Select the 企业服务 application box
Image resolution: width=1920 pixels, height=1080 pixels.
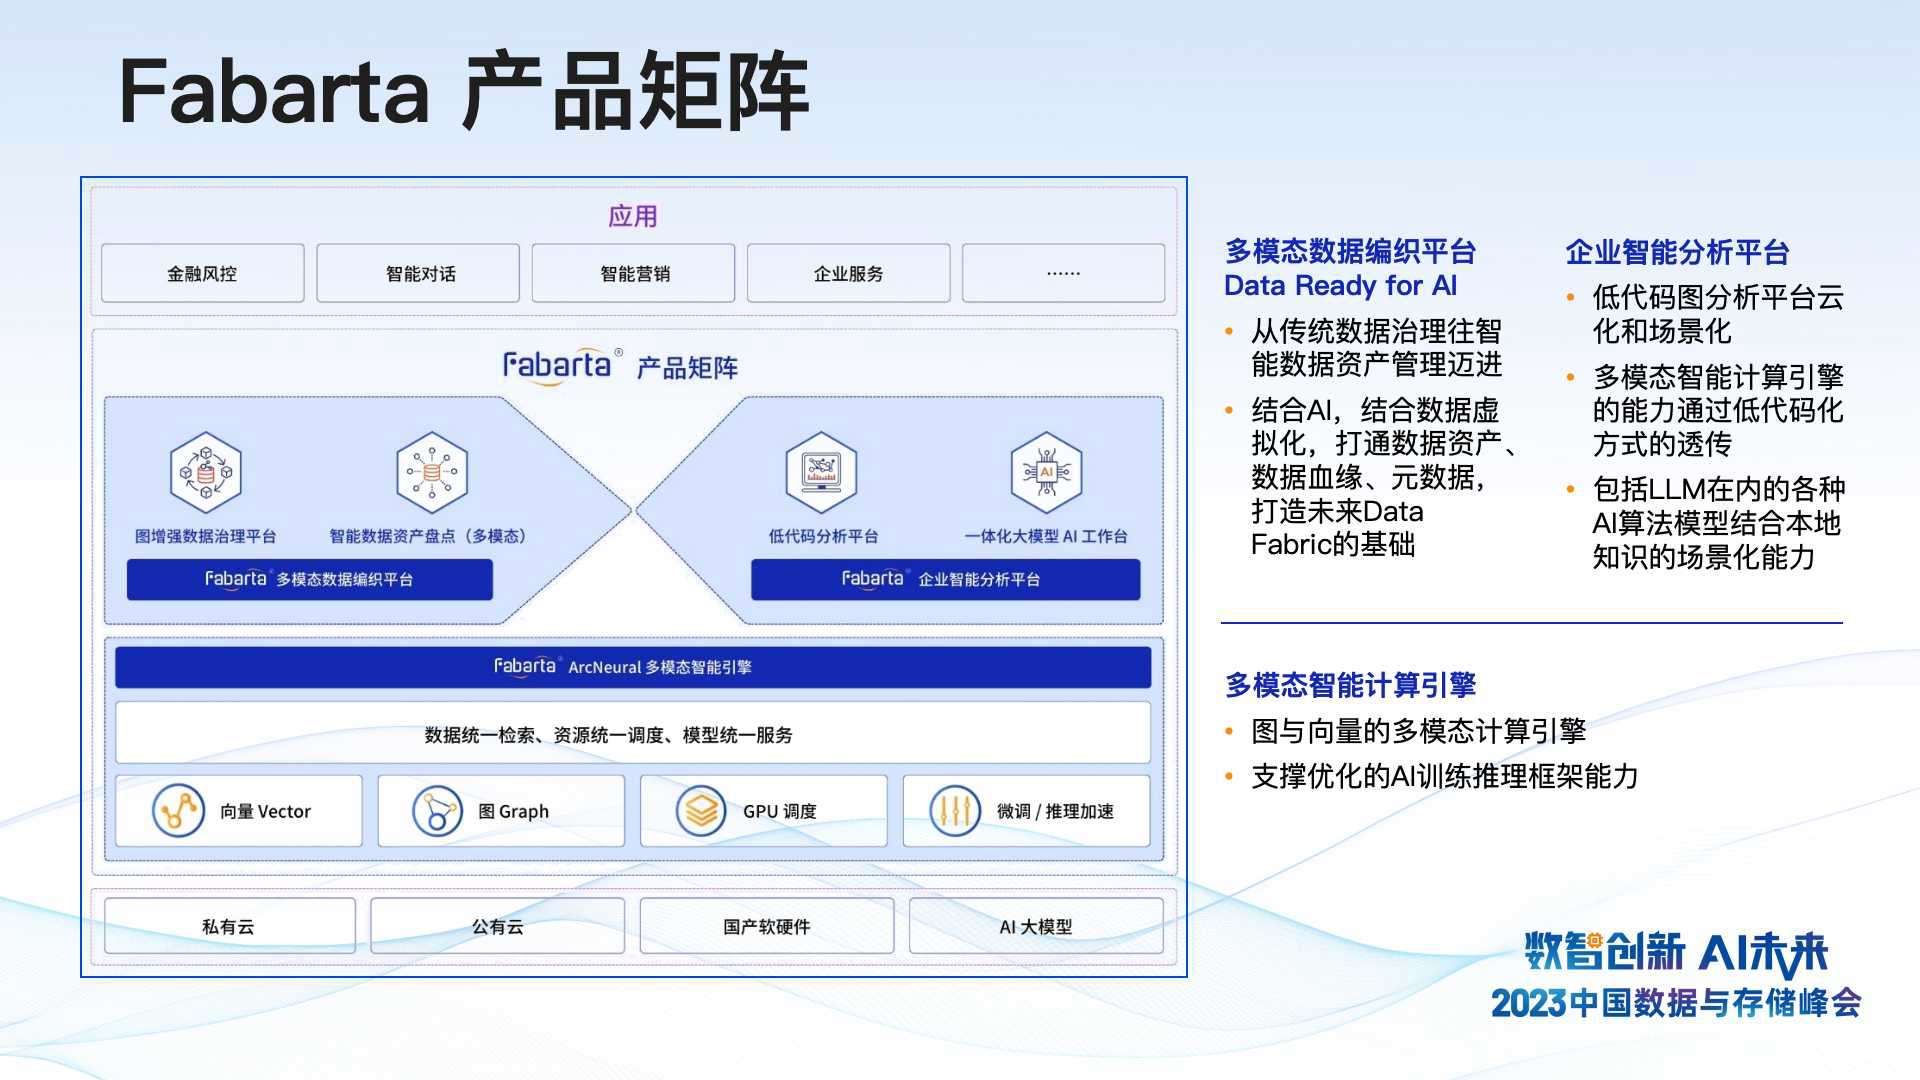pos(848,273)
